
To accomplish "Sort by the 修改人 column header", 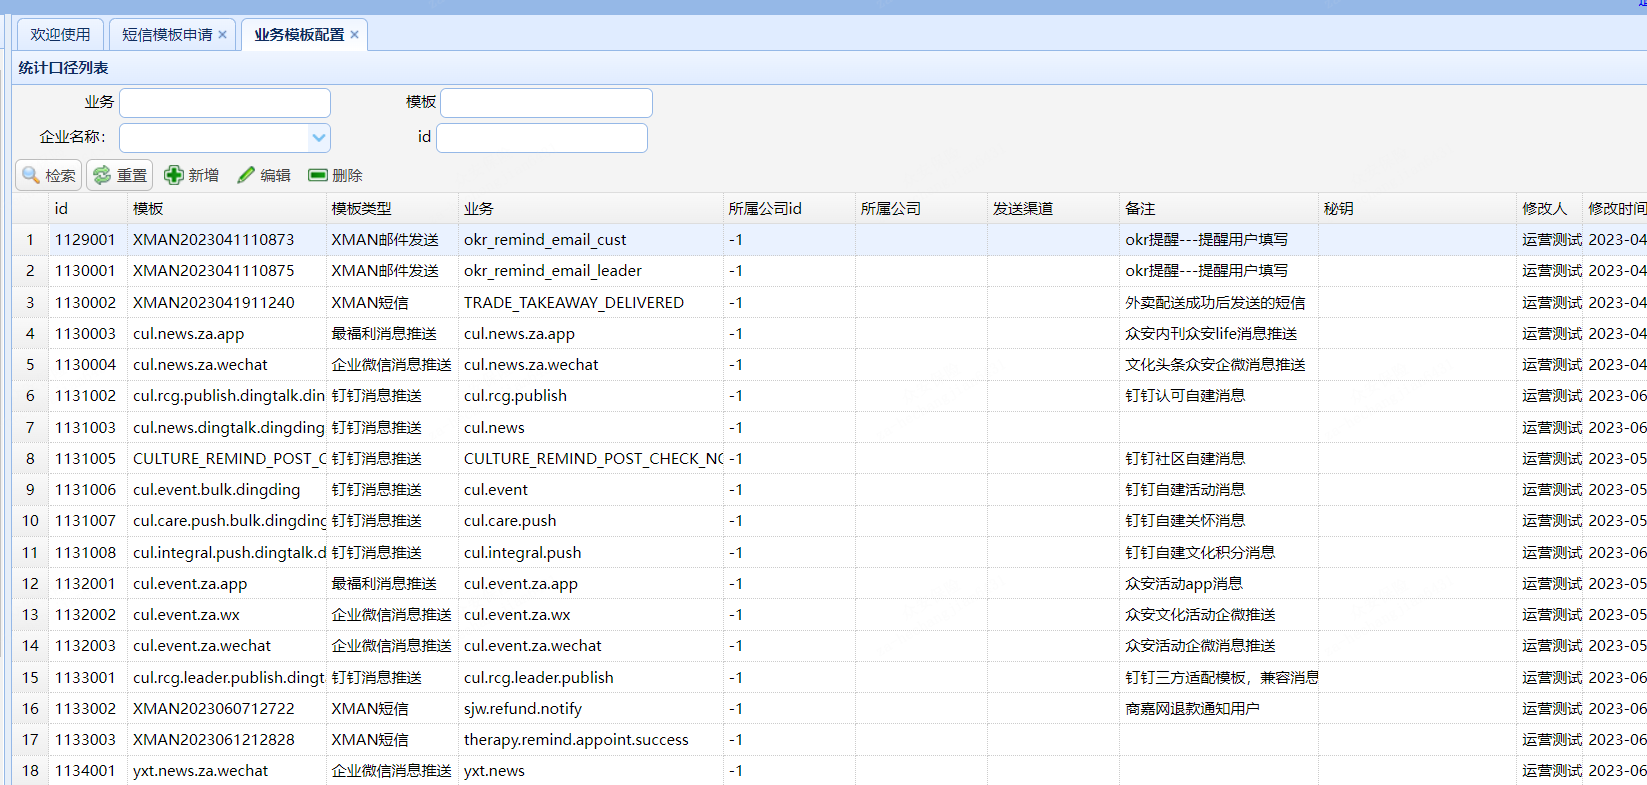I will [1549, 208].
